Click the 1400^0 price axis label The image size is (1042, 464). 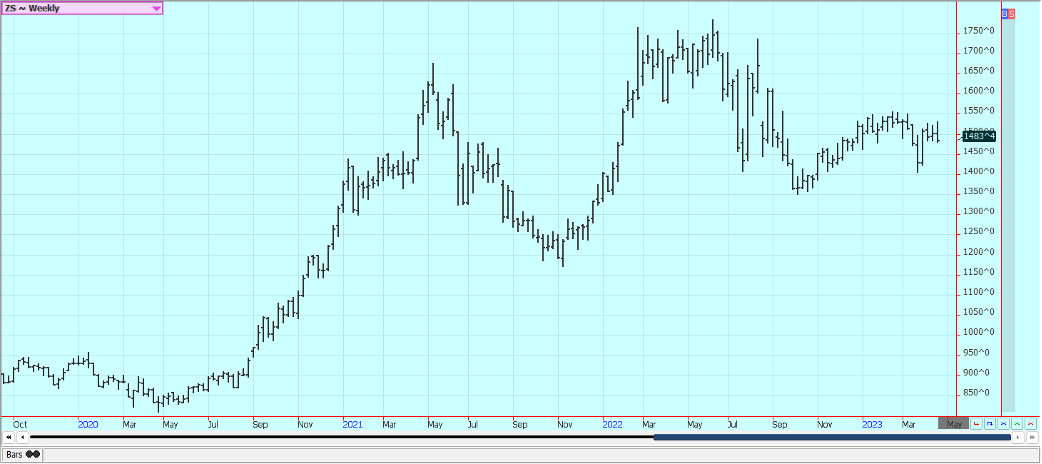coord(979,172)
